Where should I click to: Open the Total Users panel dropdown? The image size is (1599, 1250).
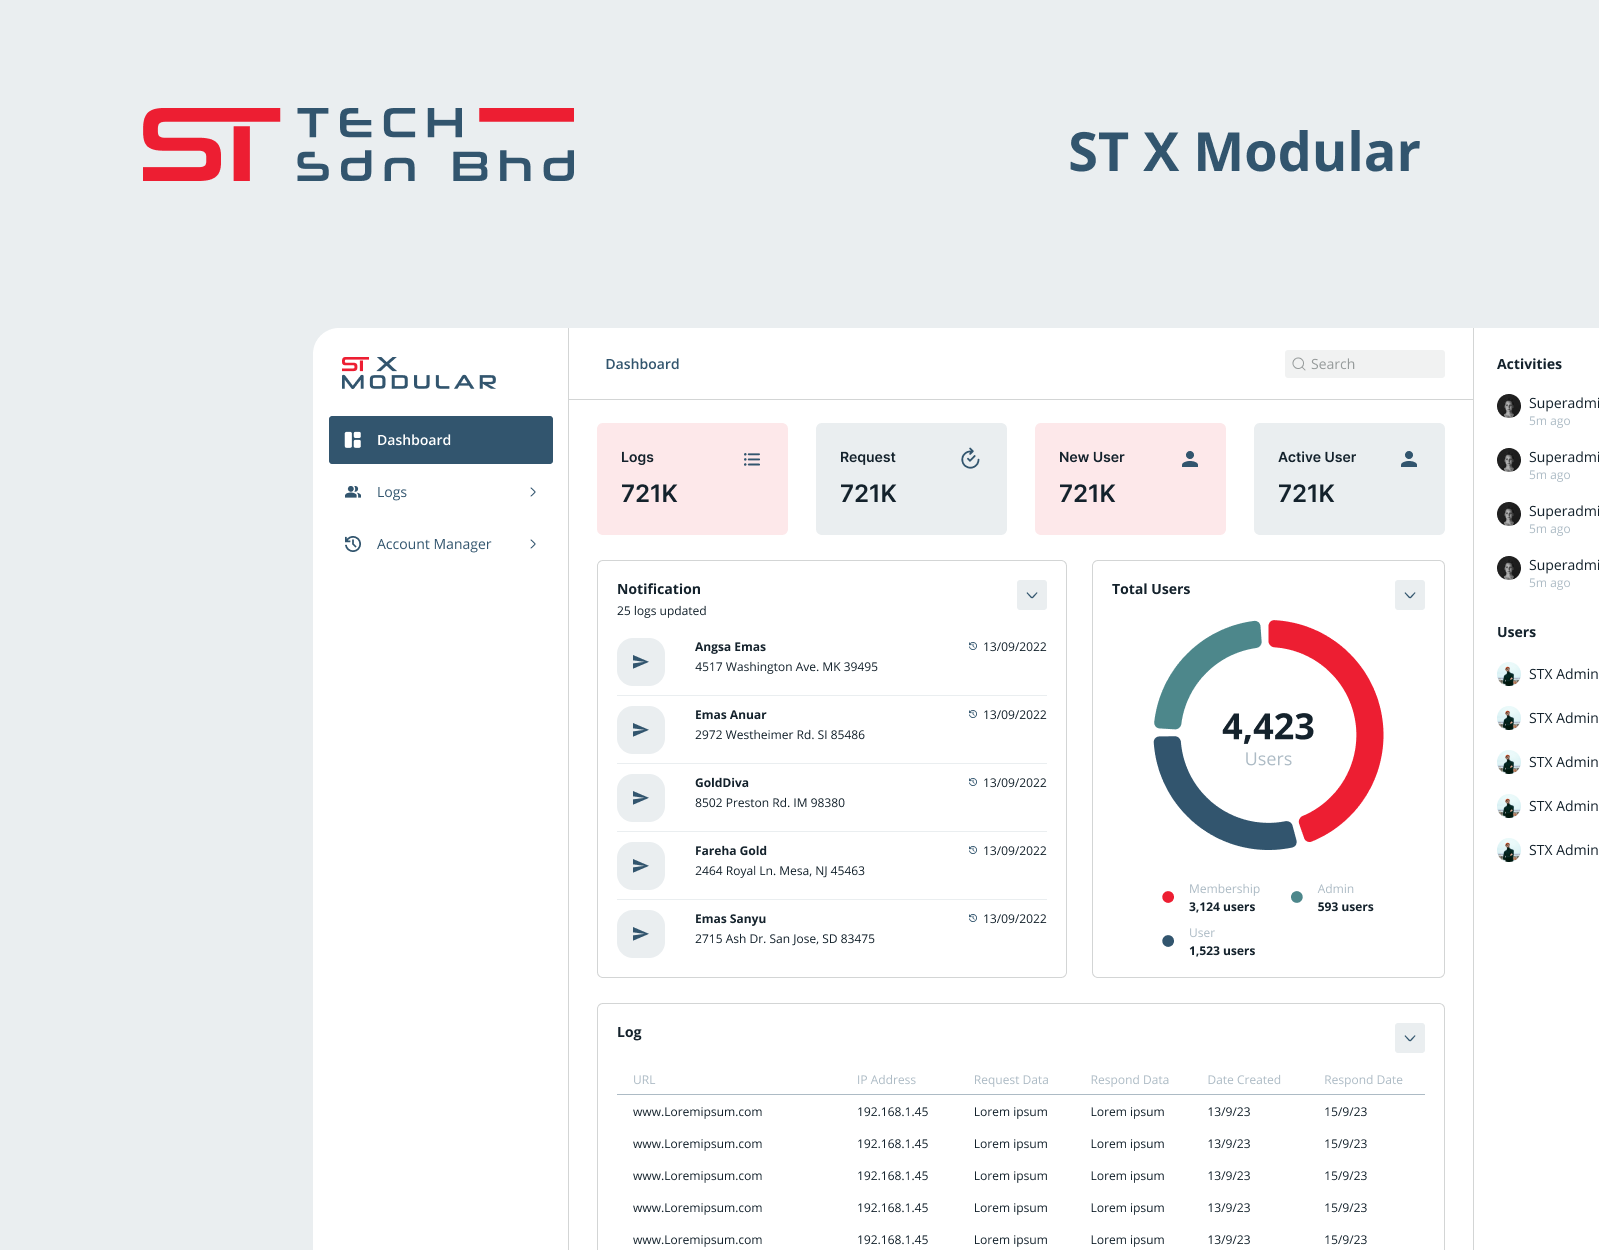click(1410, 595)
